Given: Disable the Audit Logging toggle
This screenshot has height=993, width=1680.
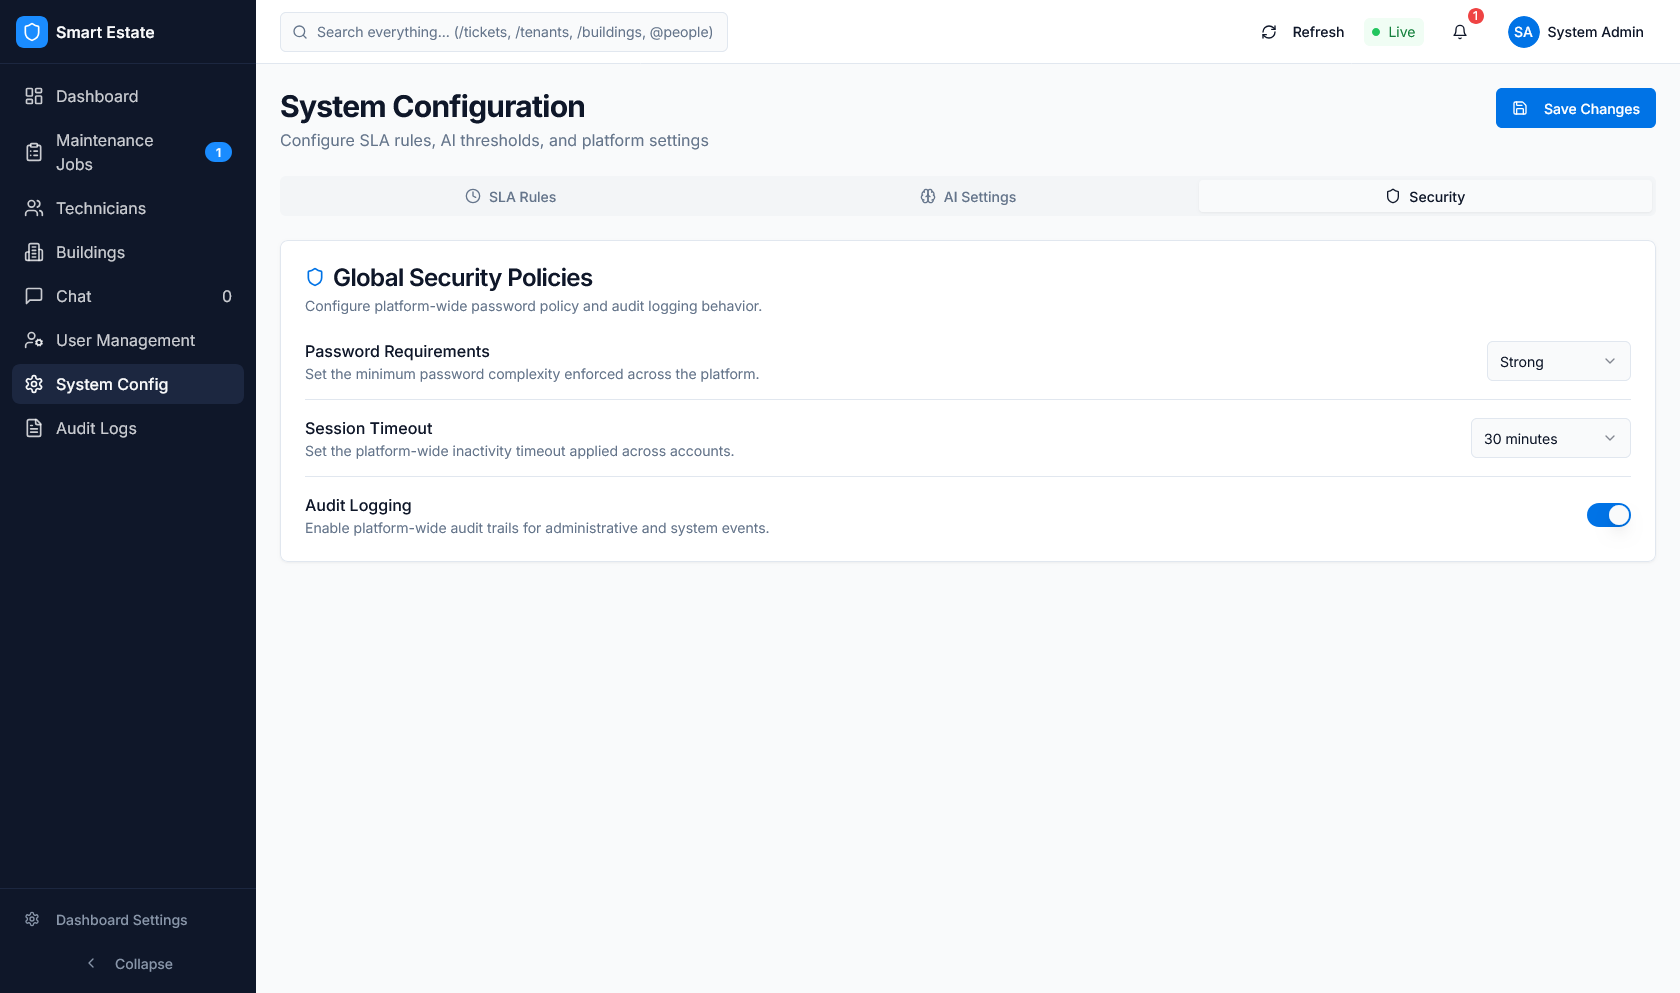Looking at the screenshot, I should [1608, 515].
